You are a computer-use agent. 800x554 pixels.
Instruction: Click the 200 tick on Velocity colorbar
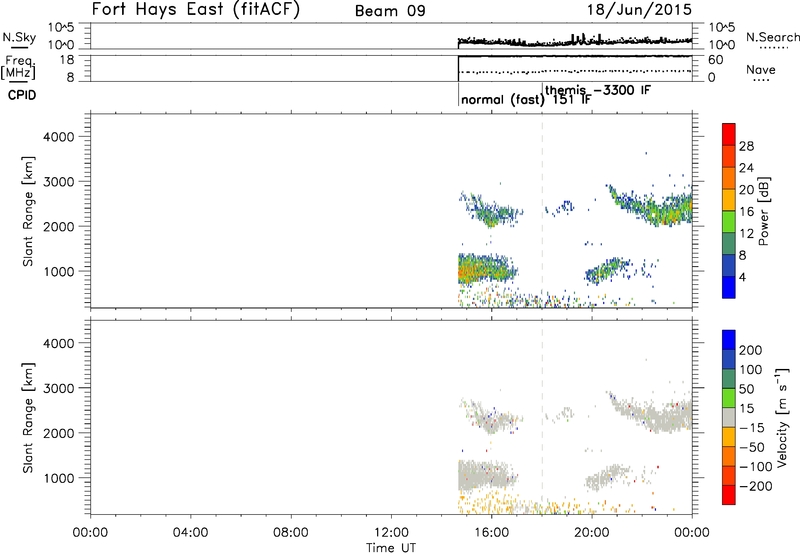pyautogui.click(x=751, y=350)
